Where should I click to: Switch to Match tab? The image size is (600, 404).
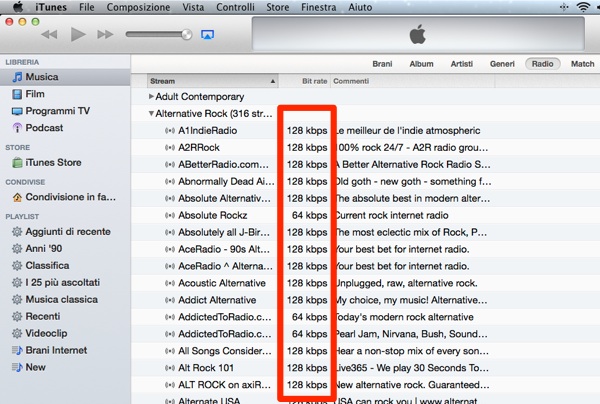click(582, 64)
